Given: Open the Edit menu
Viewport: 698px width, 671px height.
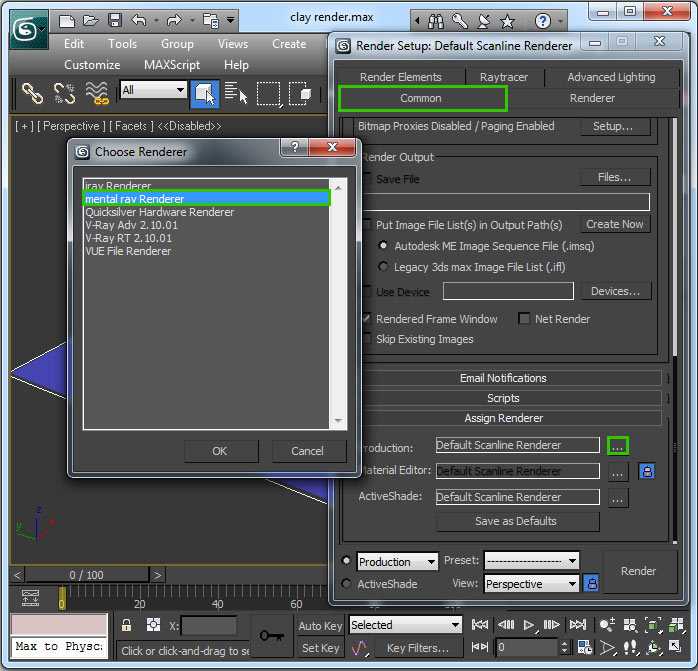Looking at the screenshot, I should coord(74,44).
